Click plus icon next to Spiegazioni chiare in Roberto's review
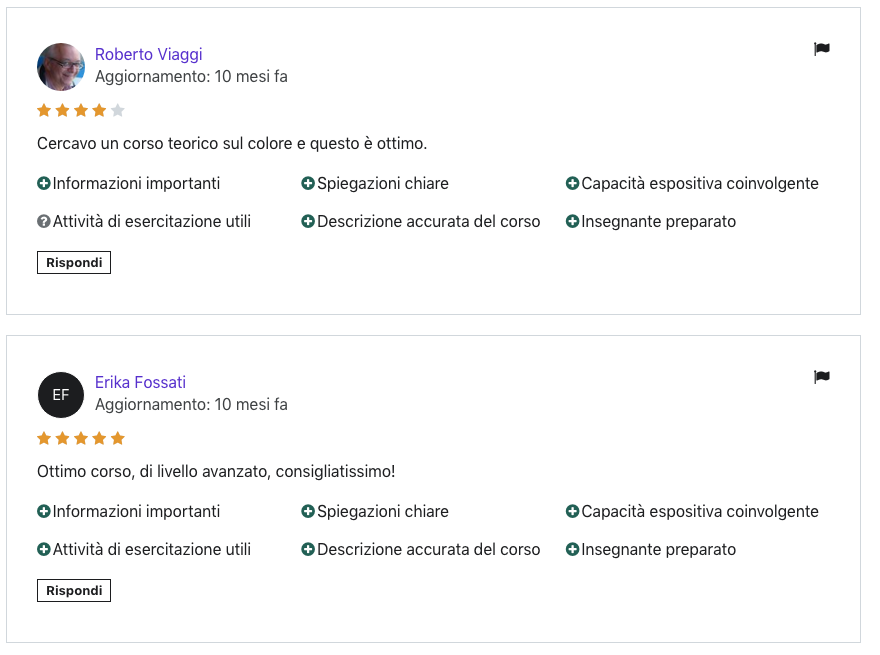Image resolution: width=880 pixels, height=655 pixels. tap(308, 184)
